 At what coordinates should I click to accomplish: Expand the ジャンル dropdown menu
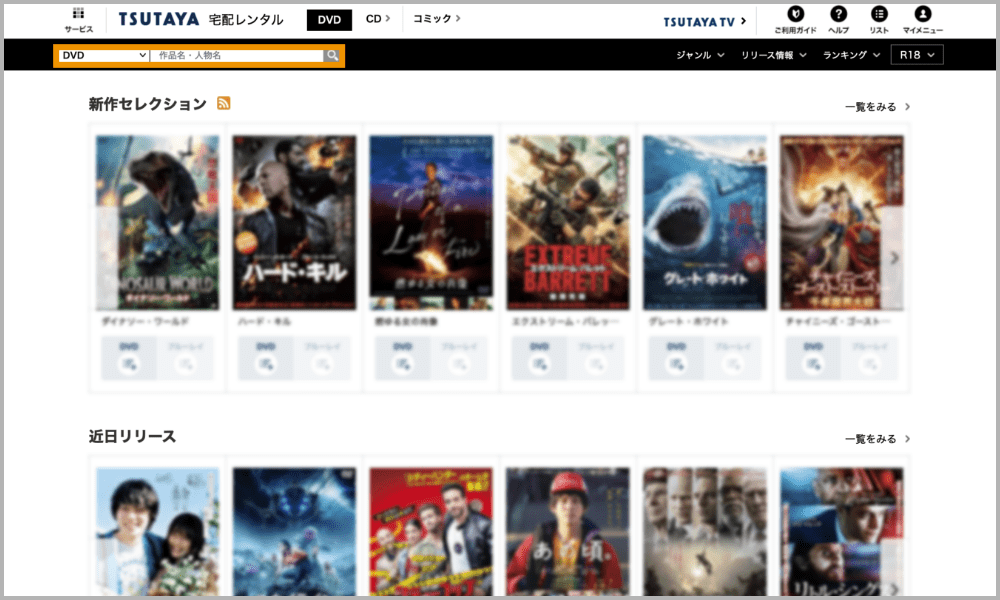coord(700,55)
